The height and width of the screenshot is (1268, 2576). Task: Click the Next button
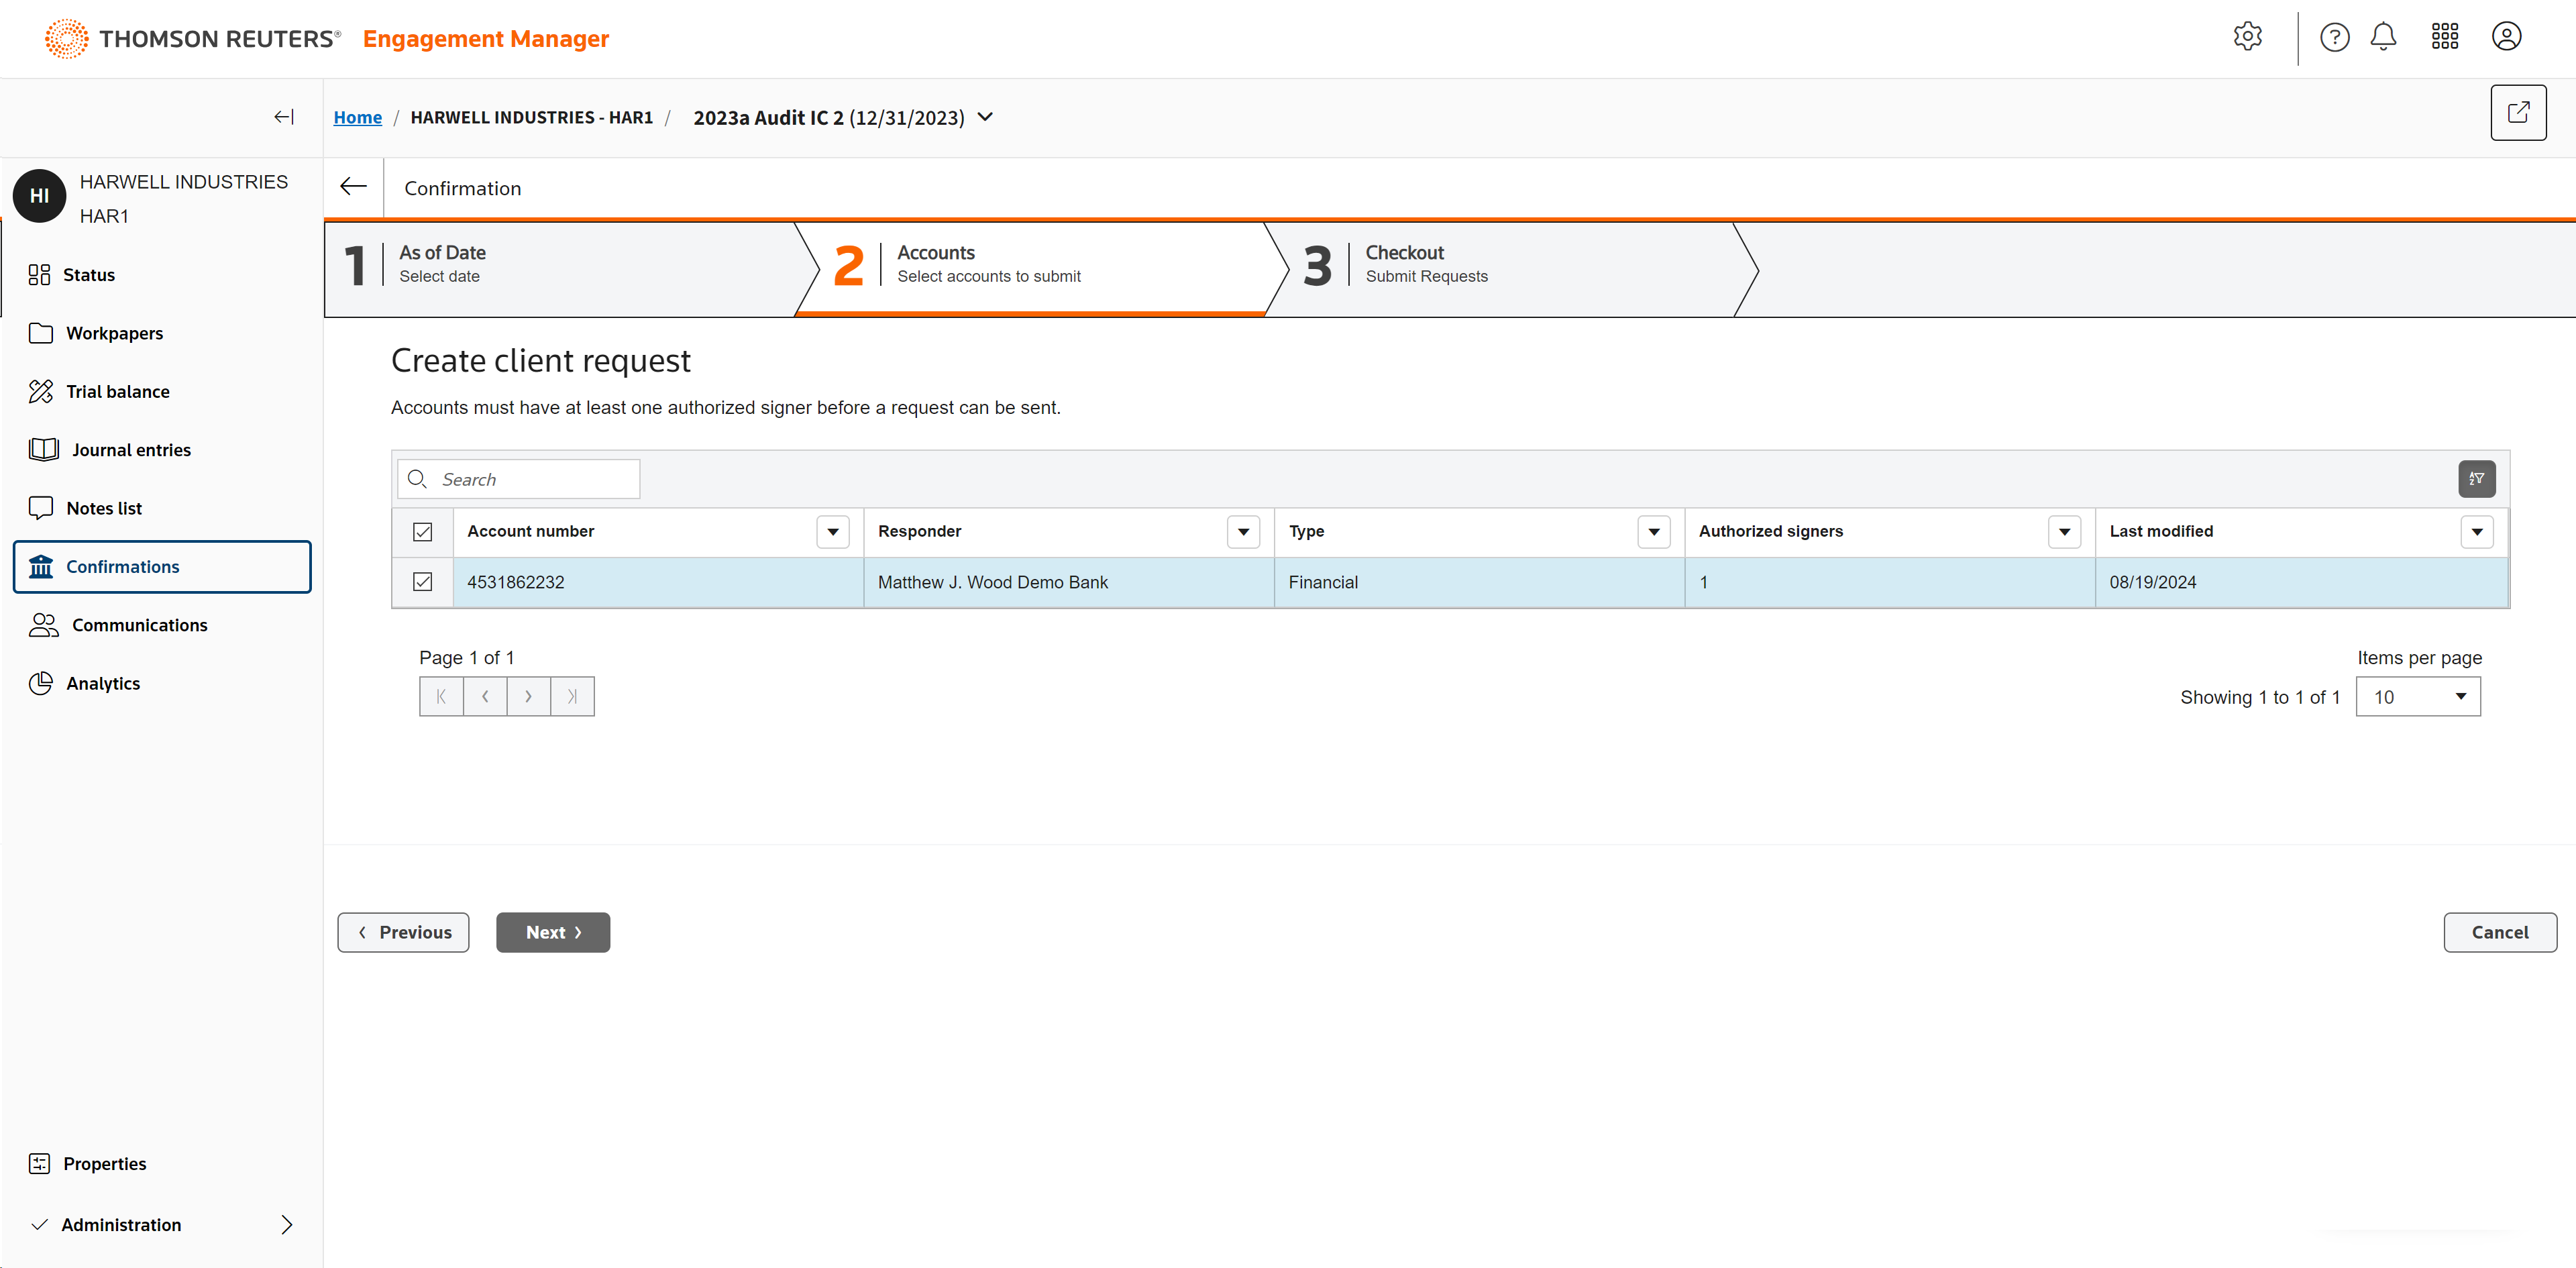tap(552, 932)
